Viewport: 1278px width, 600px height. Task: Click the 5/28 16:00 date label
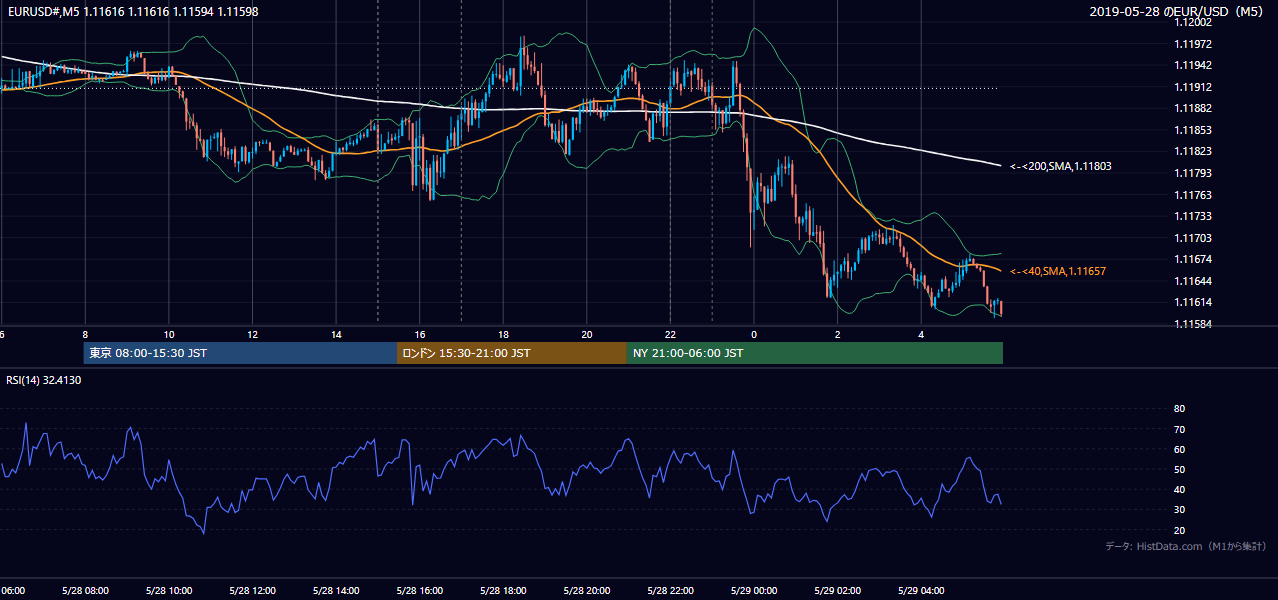click(418, 591)
